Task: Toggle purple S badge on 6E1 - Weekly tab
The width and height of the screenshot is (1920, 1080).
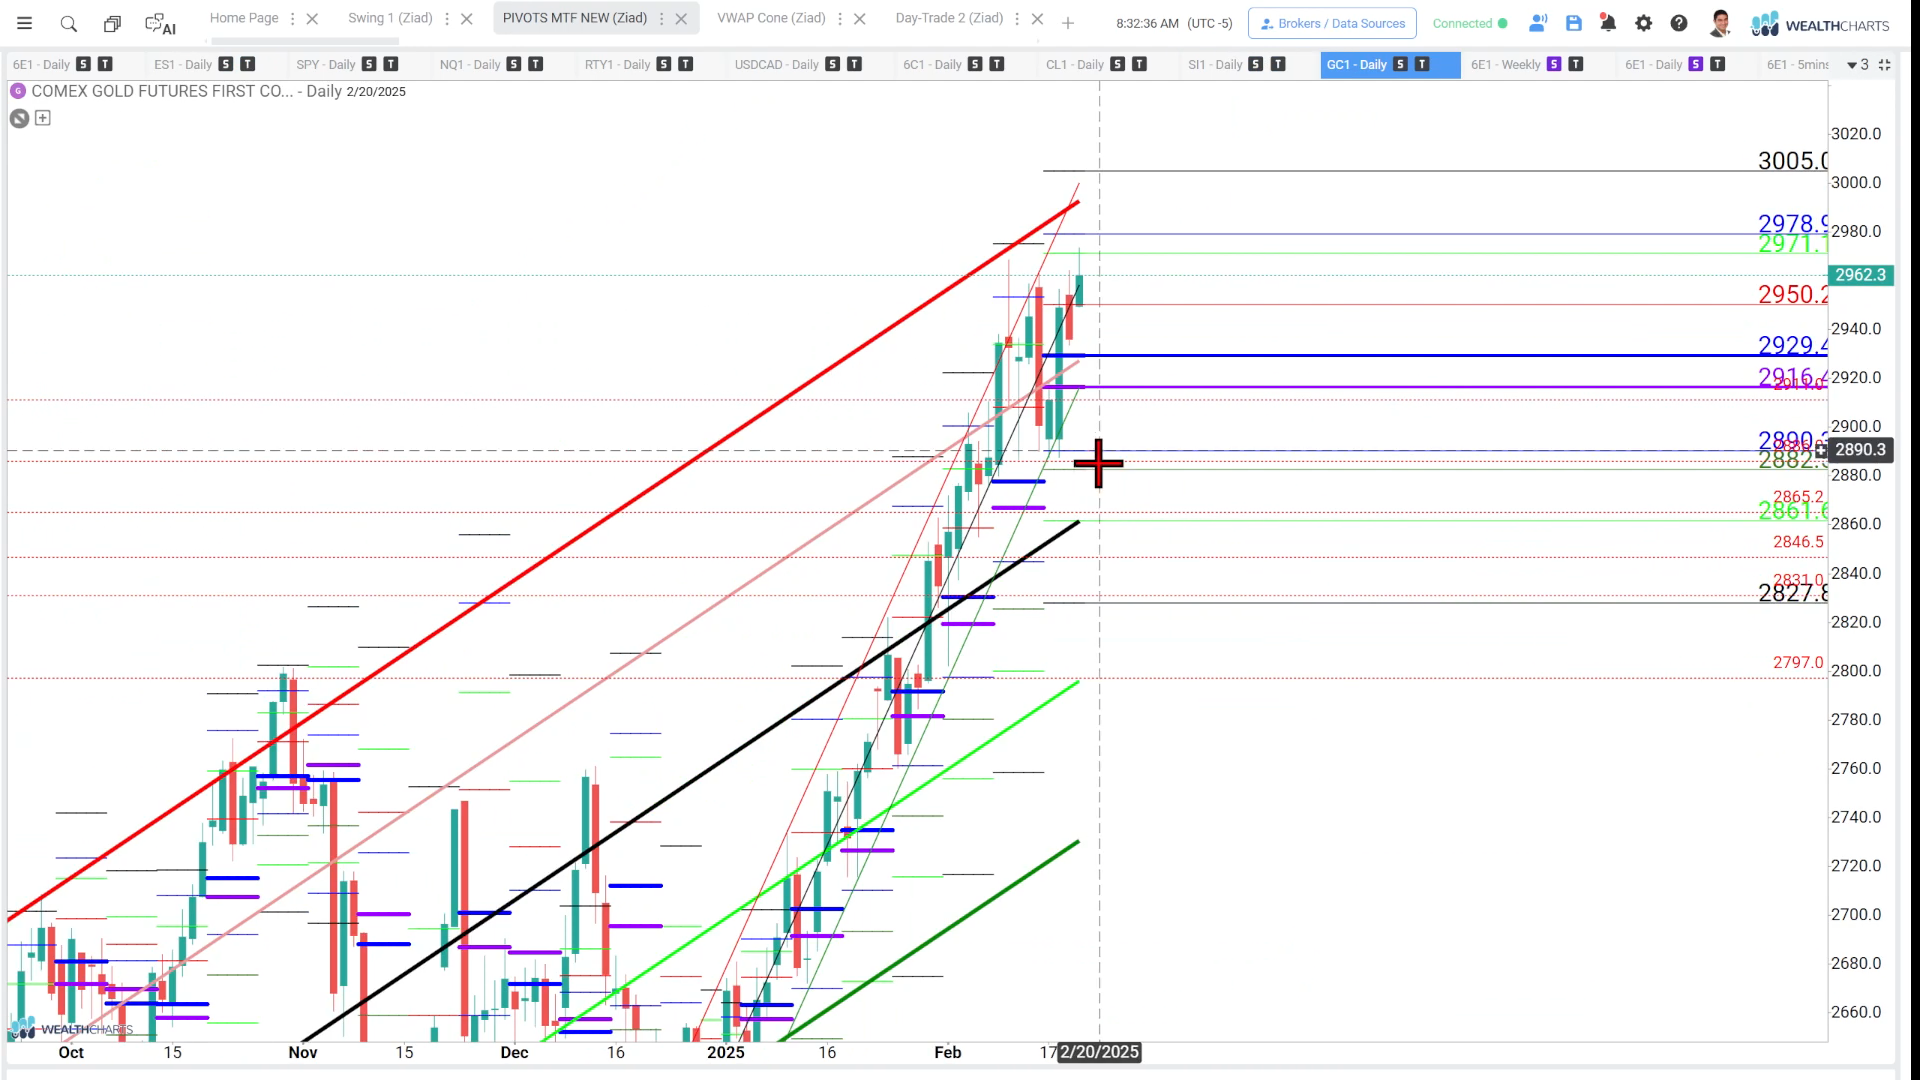Action: pos(1553,64)
